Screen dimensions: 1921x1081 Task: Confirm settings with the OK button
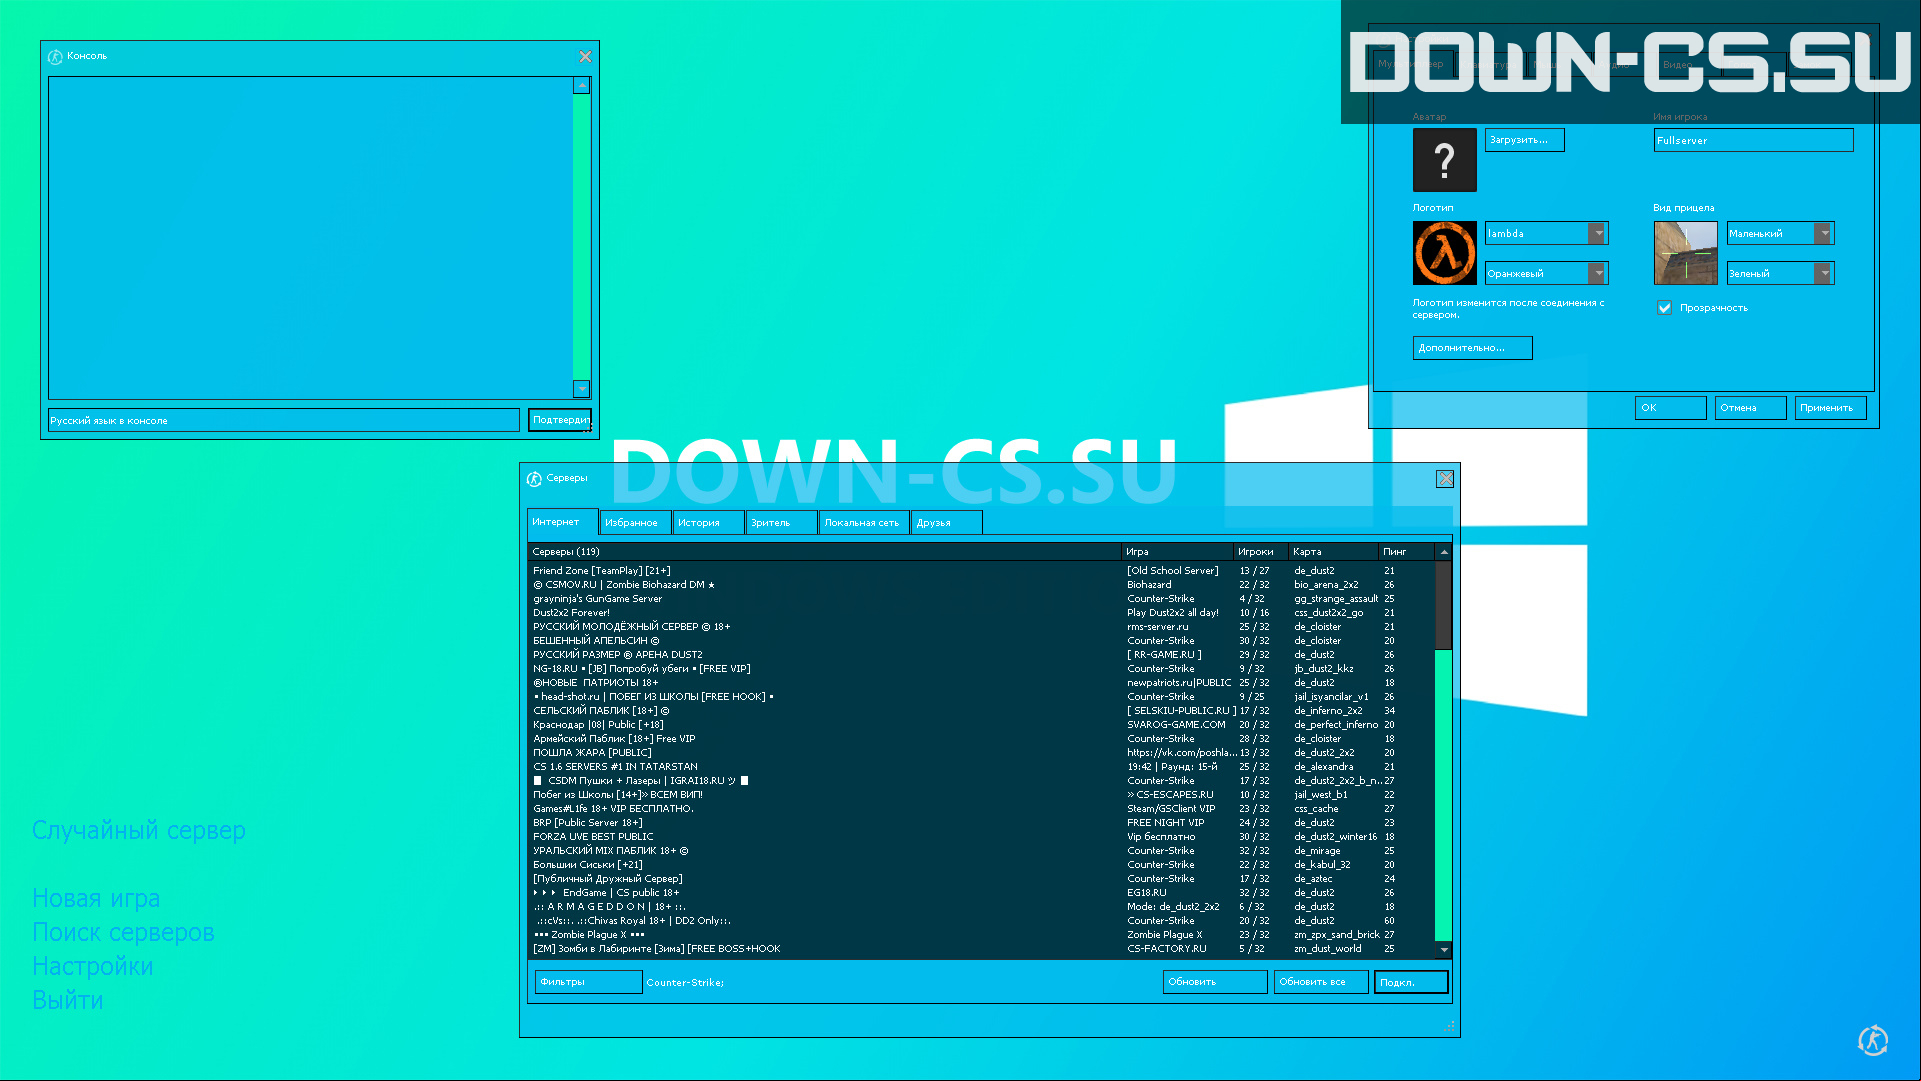[1670, 408]
